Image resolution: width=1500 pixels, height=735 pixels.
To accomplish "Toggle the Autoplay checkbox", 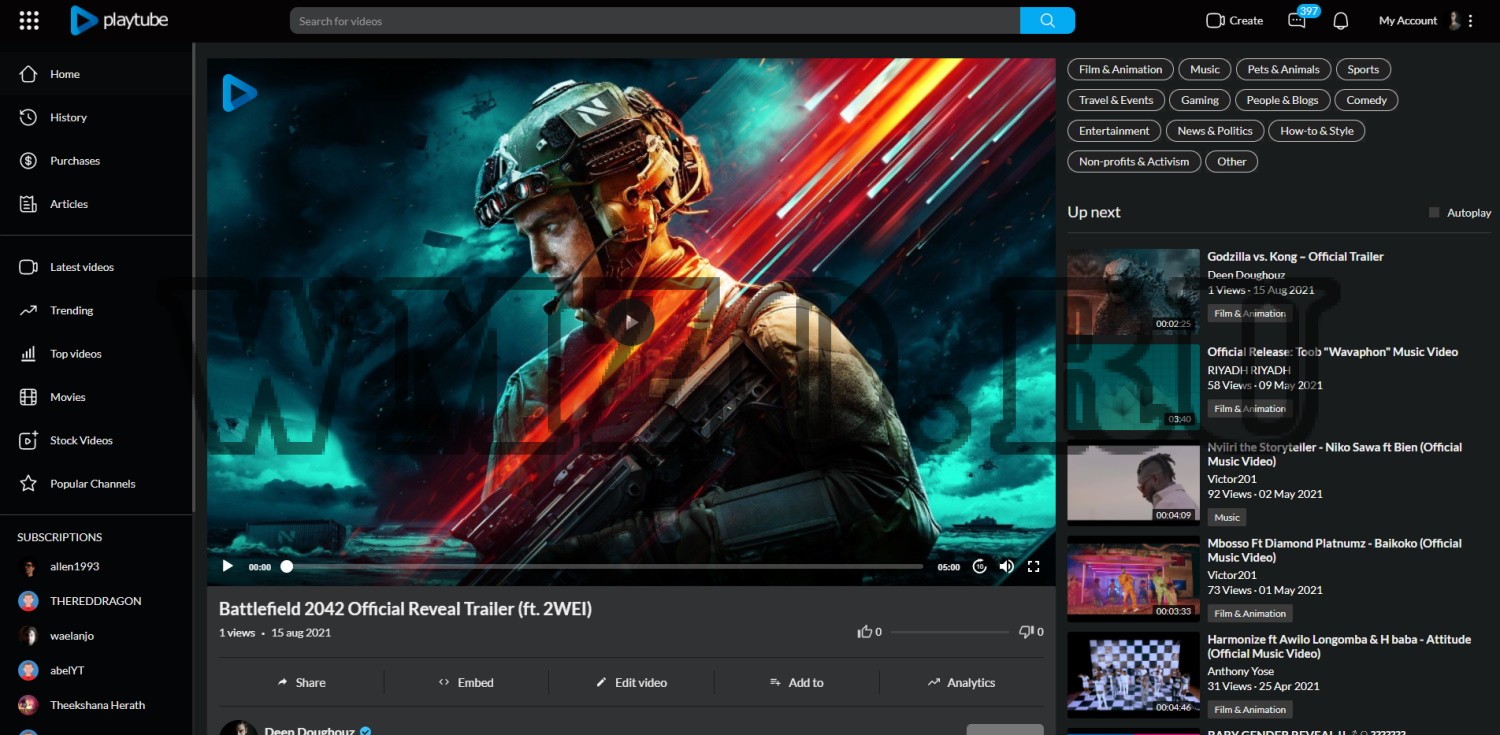I will click(x=1434, y=212).
